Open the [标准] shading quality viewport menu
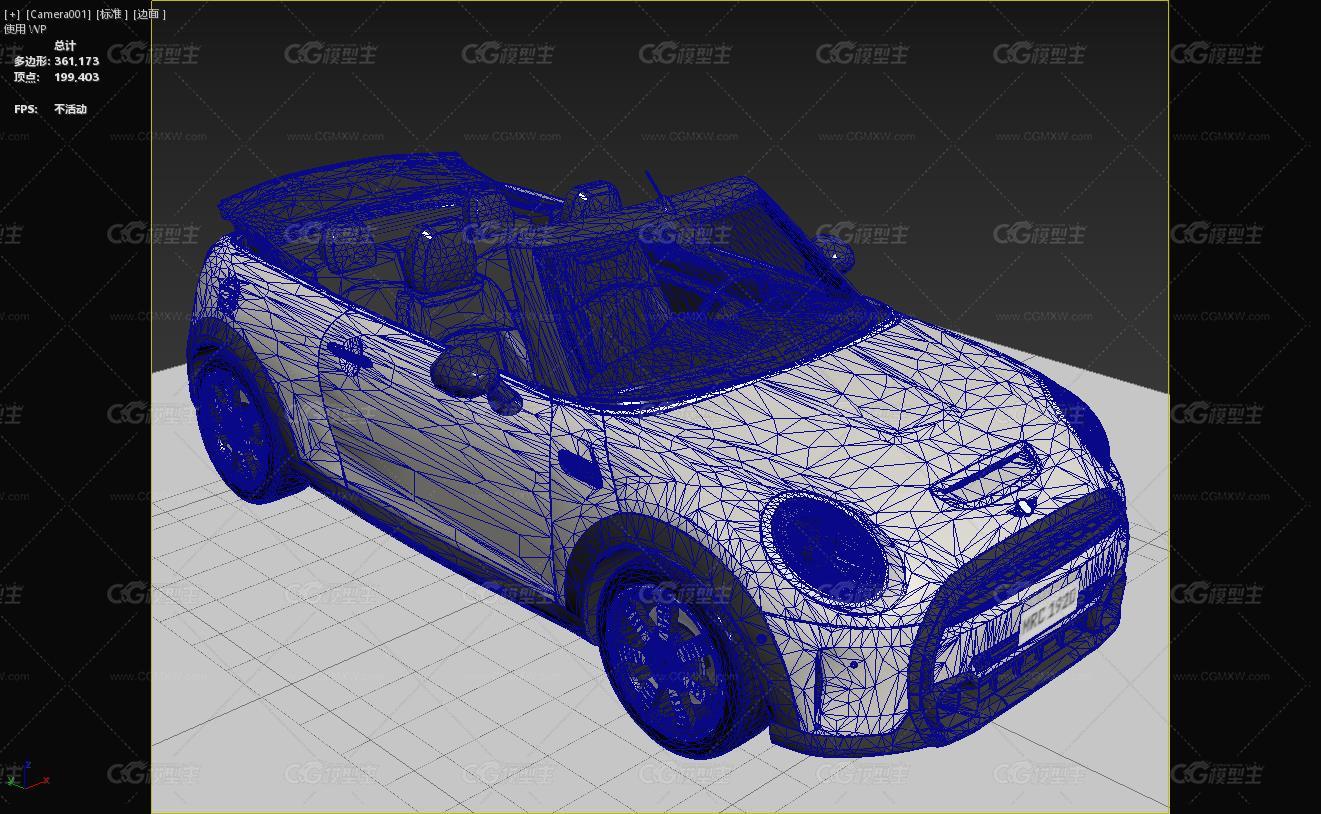The height and width of the screenshot is (814, 1321). [112, 14]
